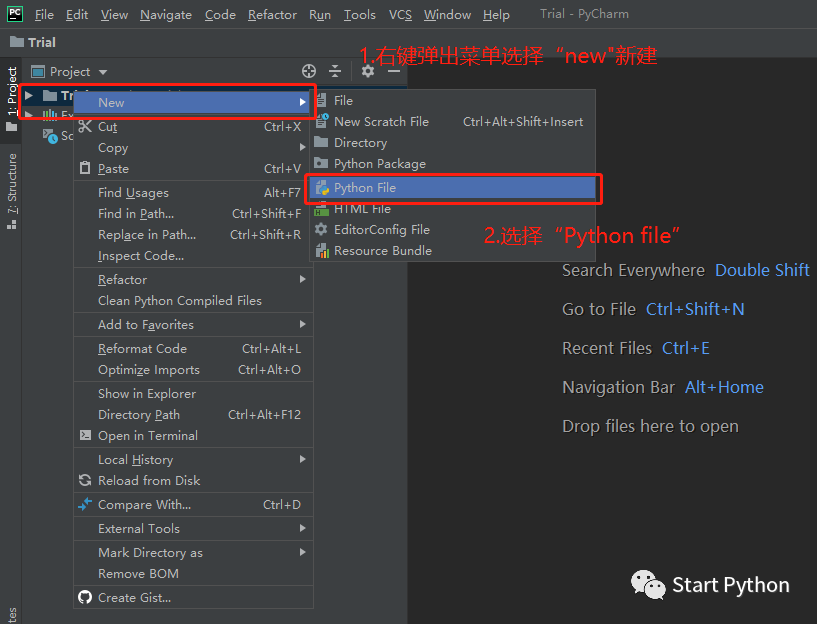Choose Replace in Path menu entry
817x624 pixels.
[193, 234]
